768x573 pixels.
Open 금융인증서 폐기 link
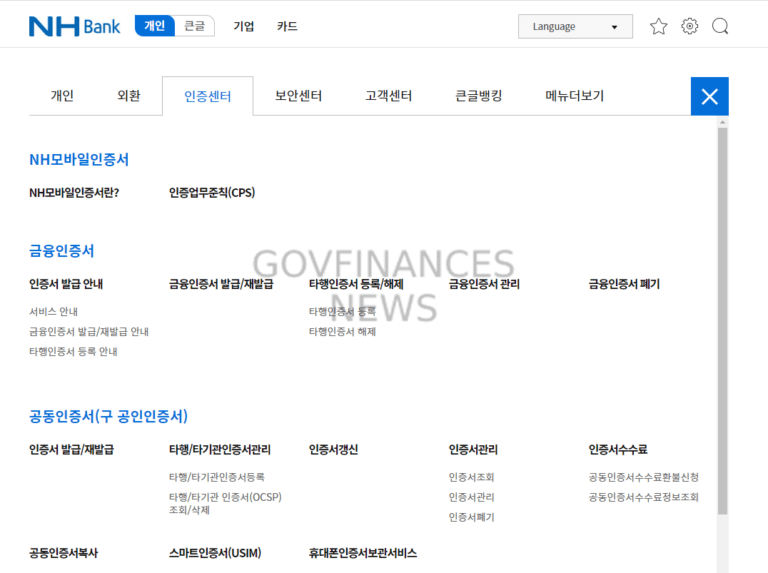(624, 284)
